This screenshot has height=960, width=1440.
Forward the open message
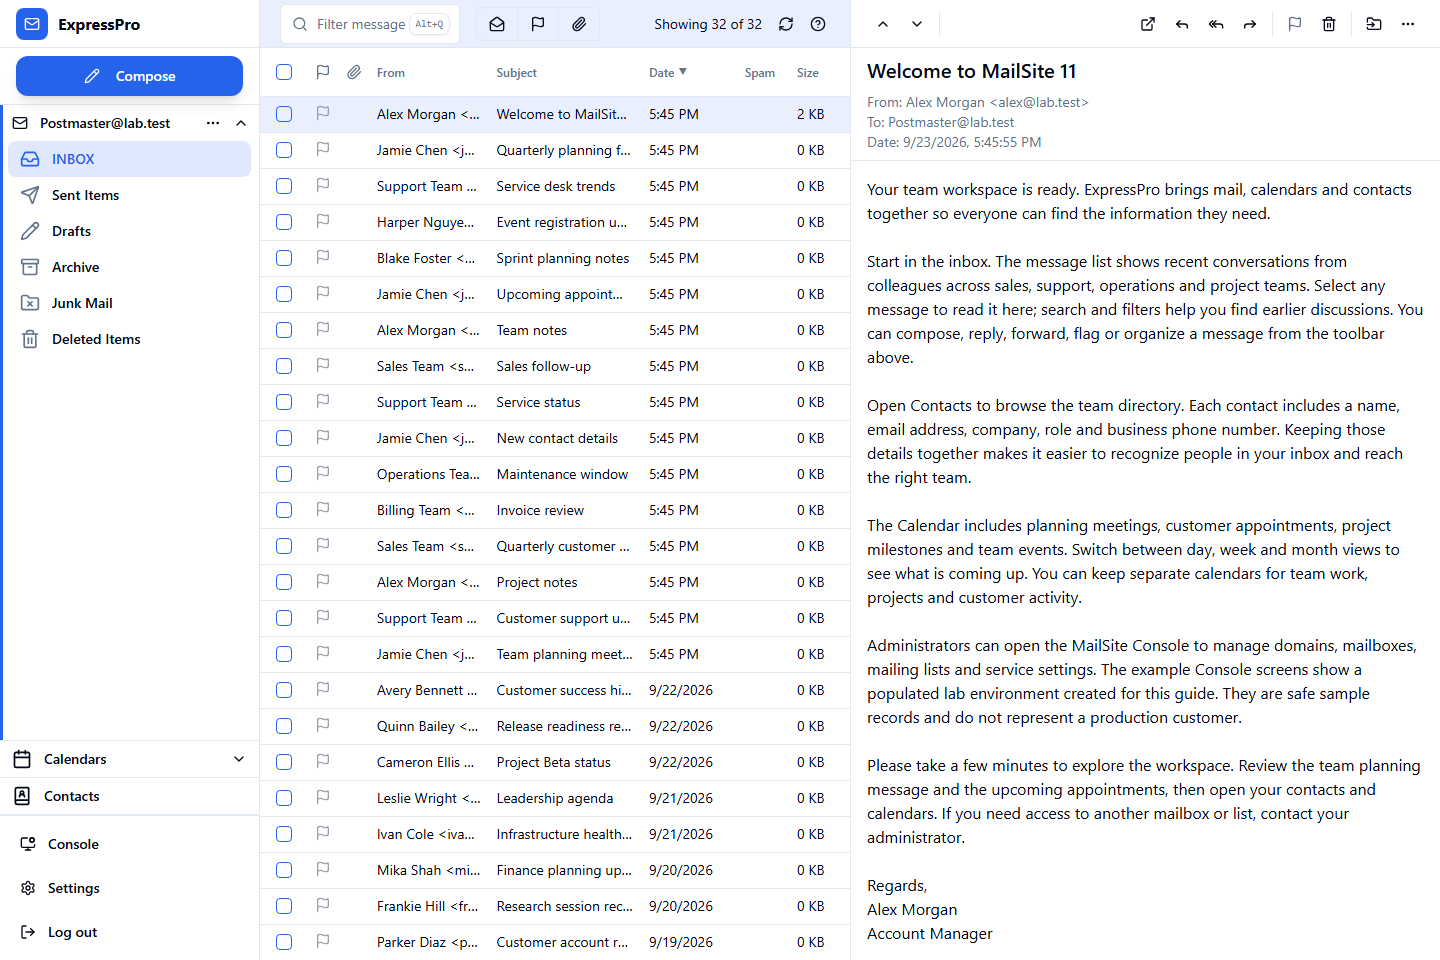point(1250,24)
